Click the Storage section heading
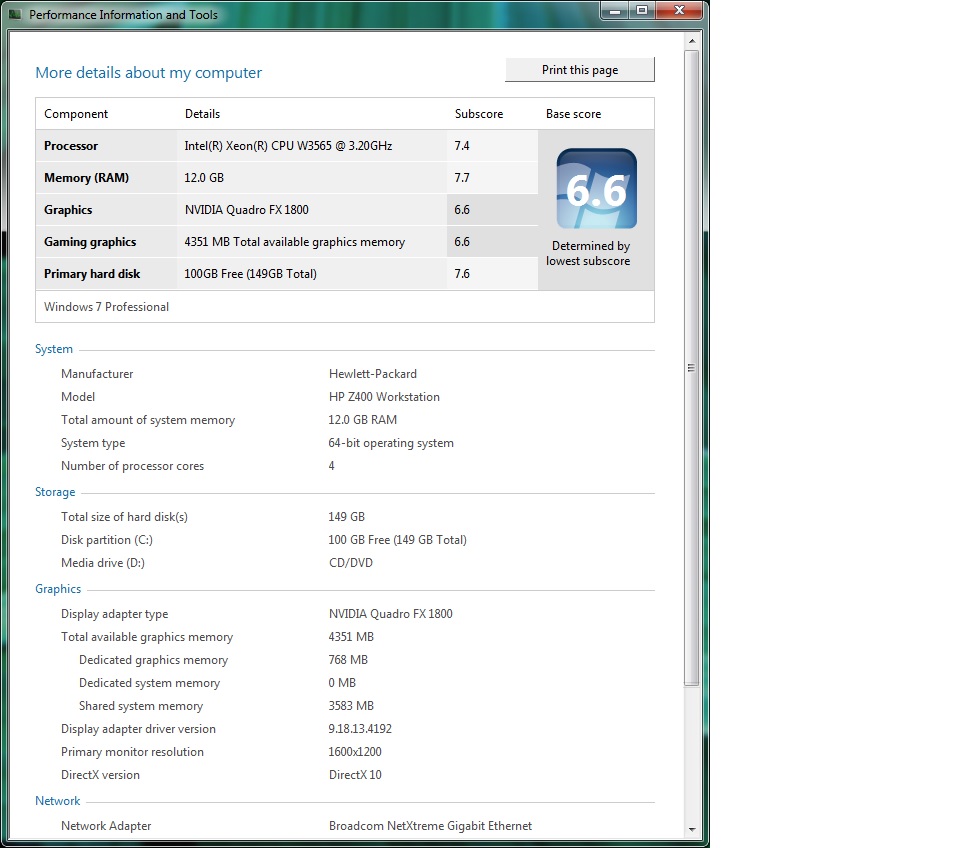The image size is (960, 848). (x=55, y=493)
